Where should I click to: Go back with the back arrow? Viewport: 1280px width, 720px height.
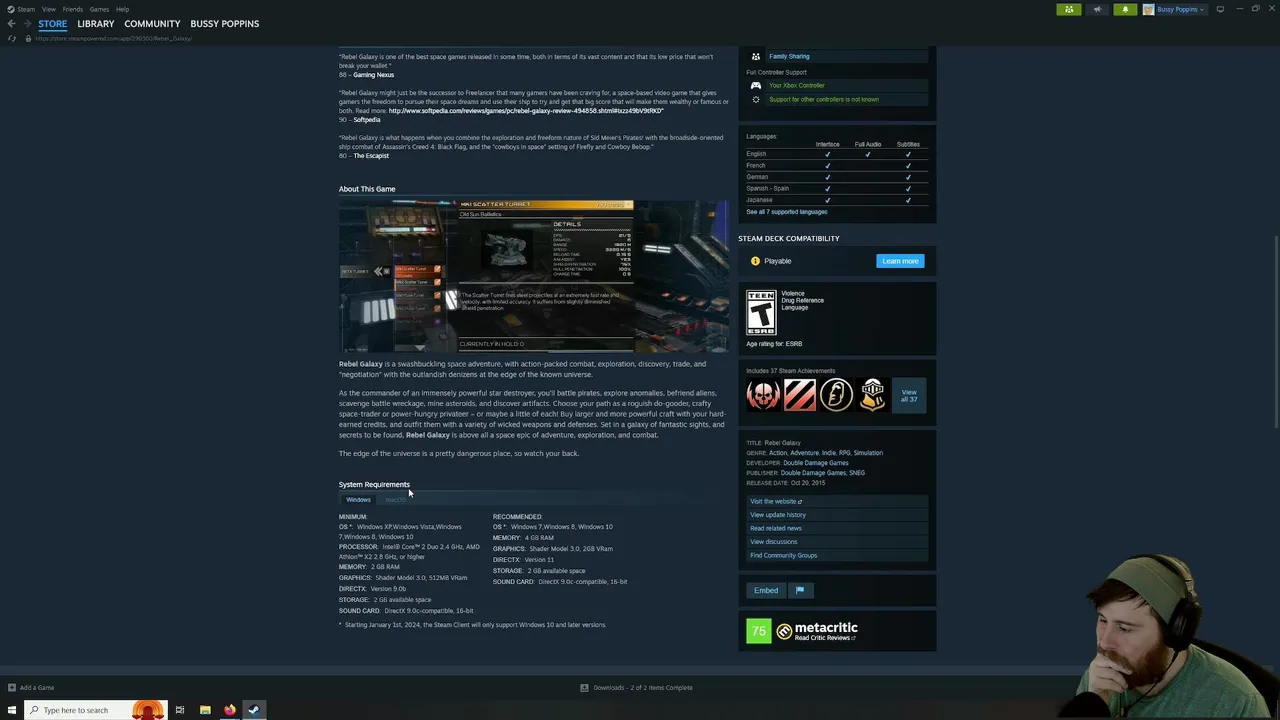[x=12, y=23]
